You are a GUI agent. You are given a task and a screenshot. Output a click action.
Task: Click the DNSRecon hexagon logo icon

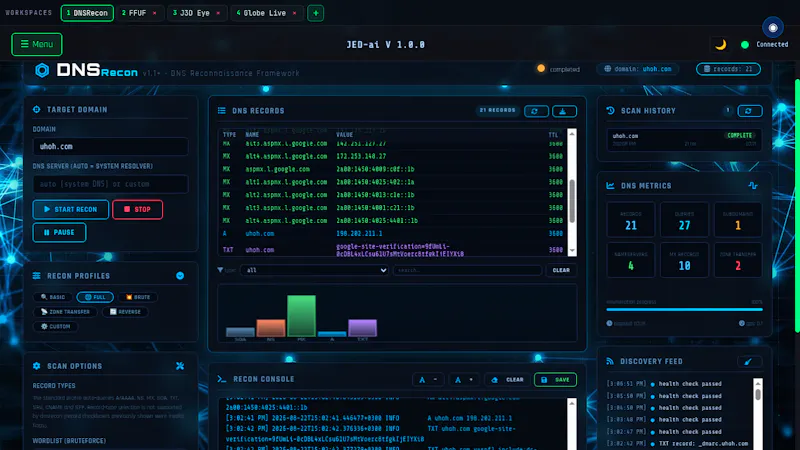[42, 70]
